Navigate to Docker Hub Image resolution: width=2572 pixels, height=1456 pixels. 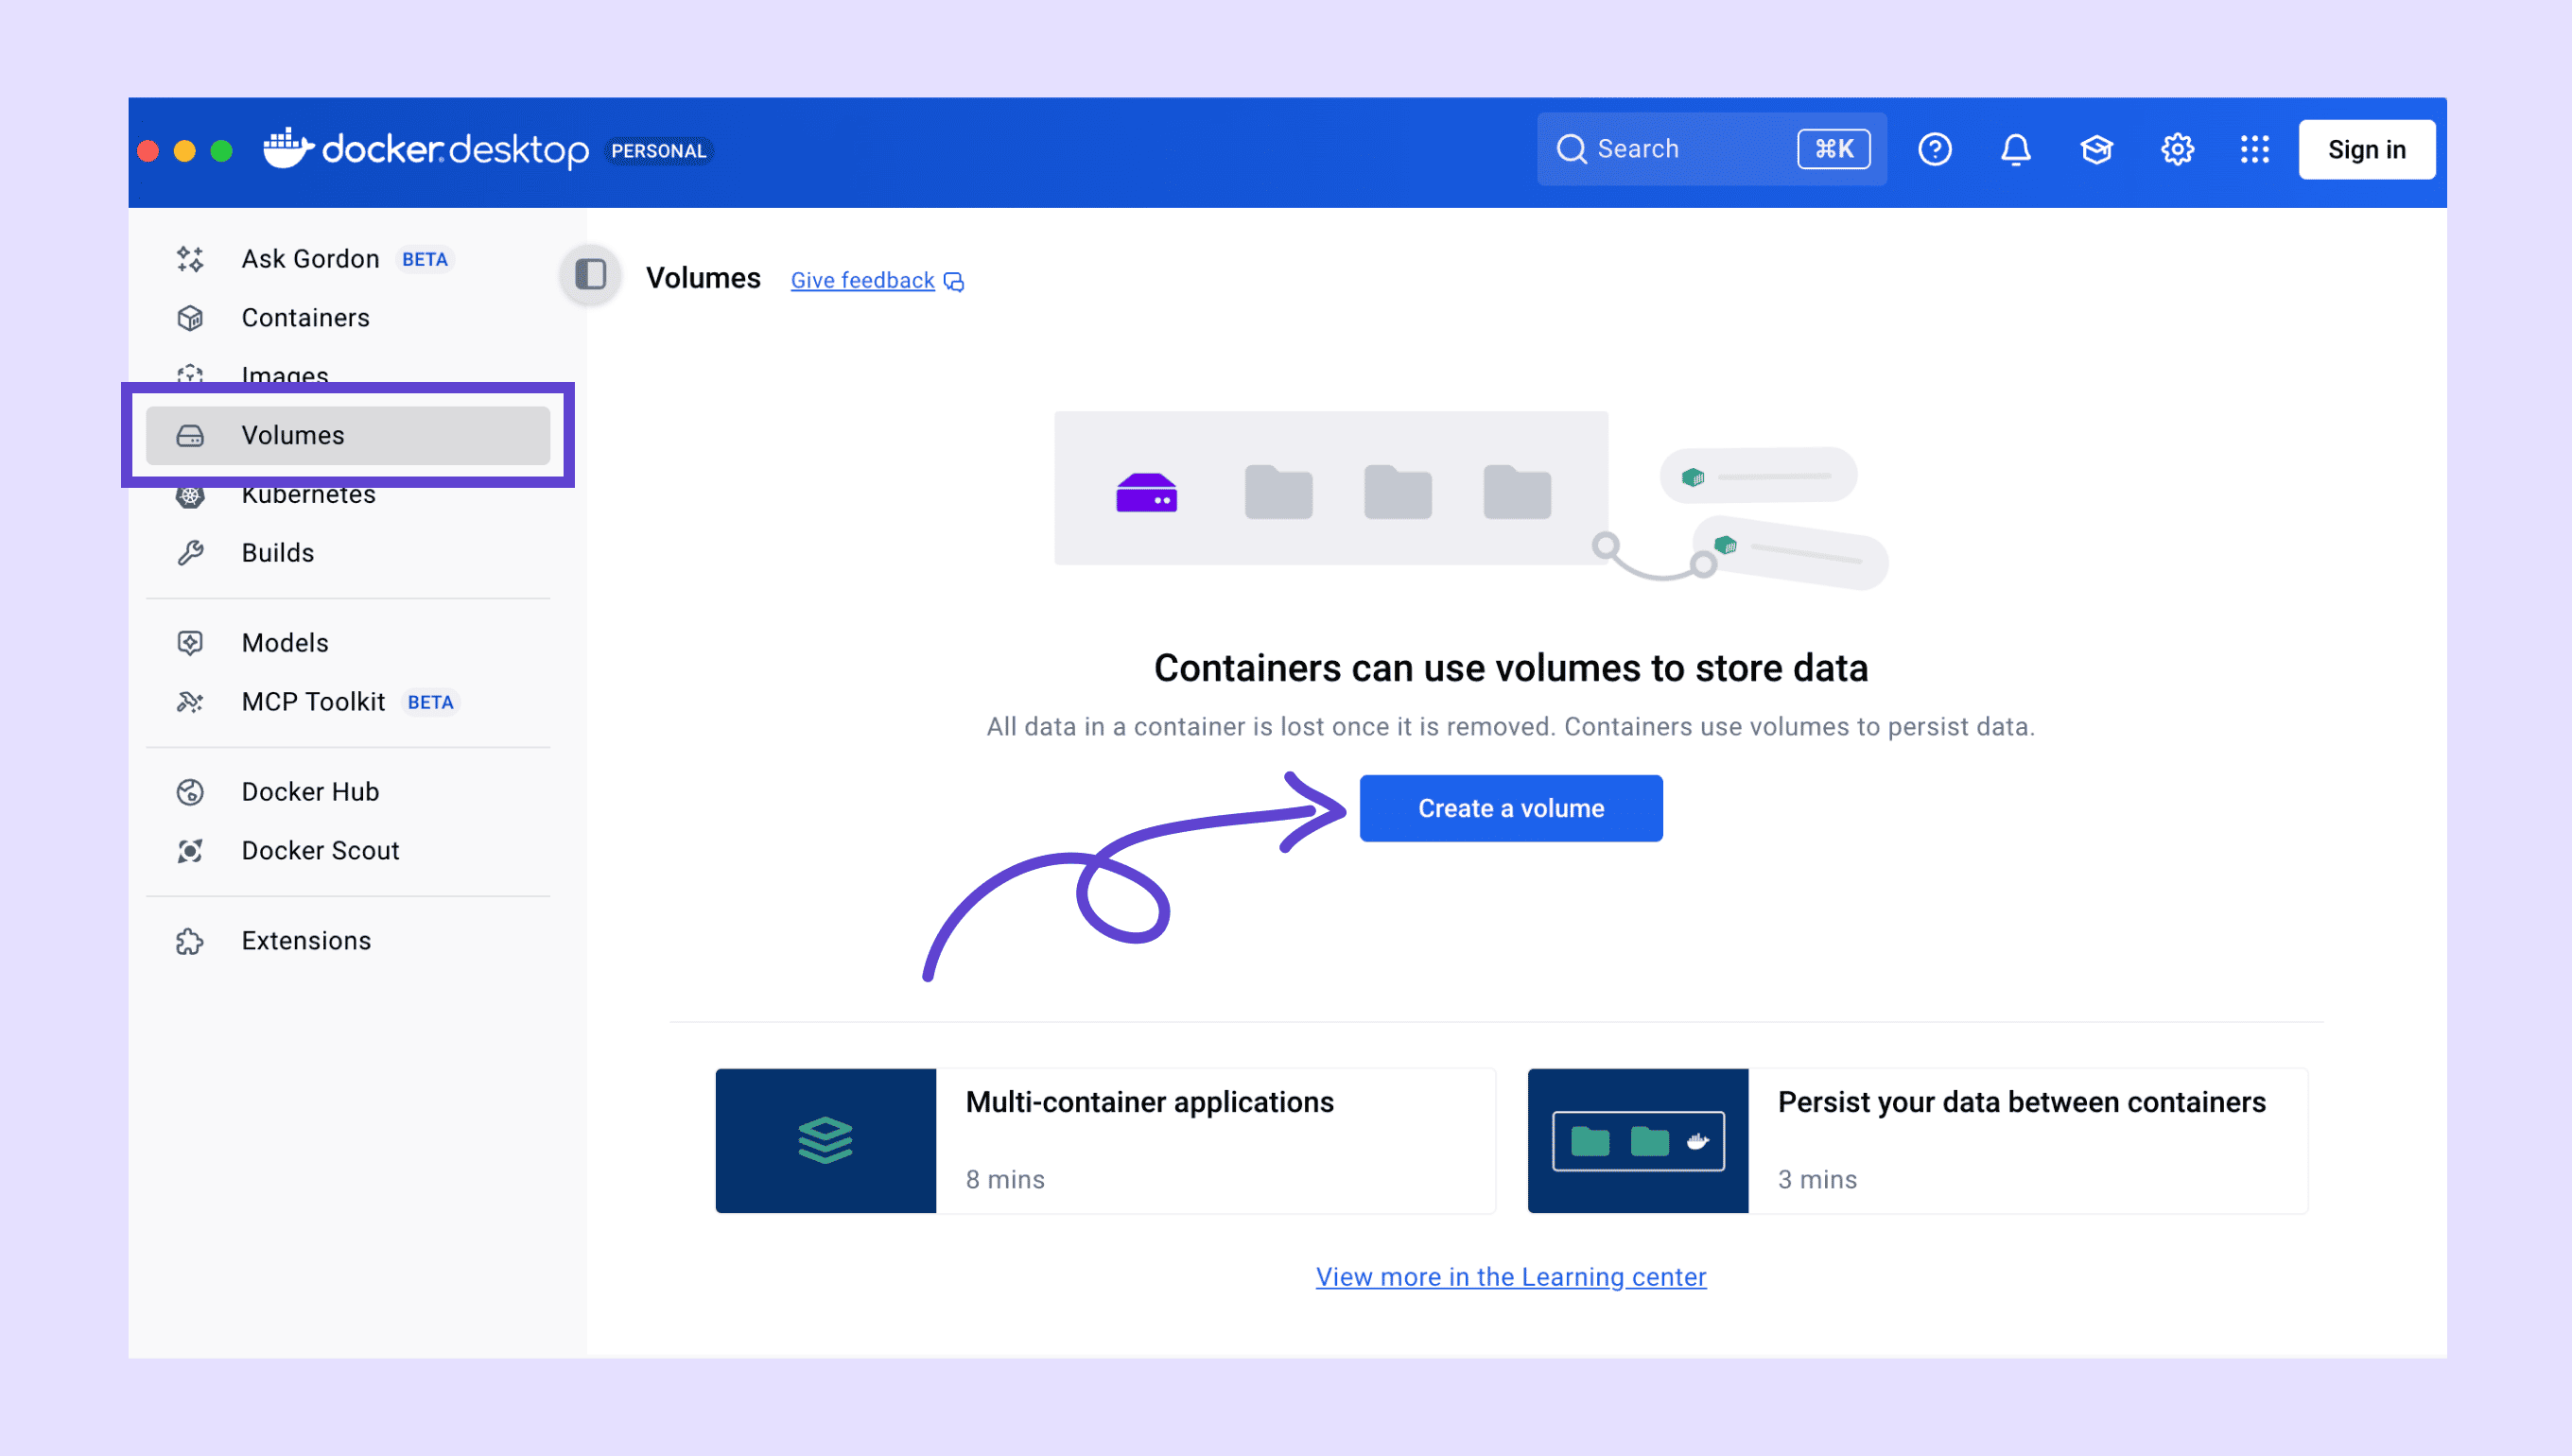[310, 792]
